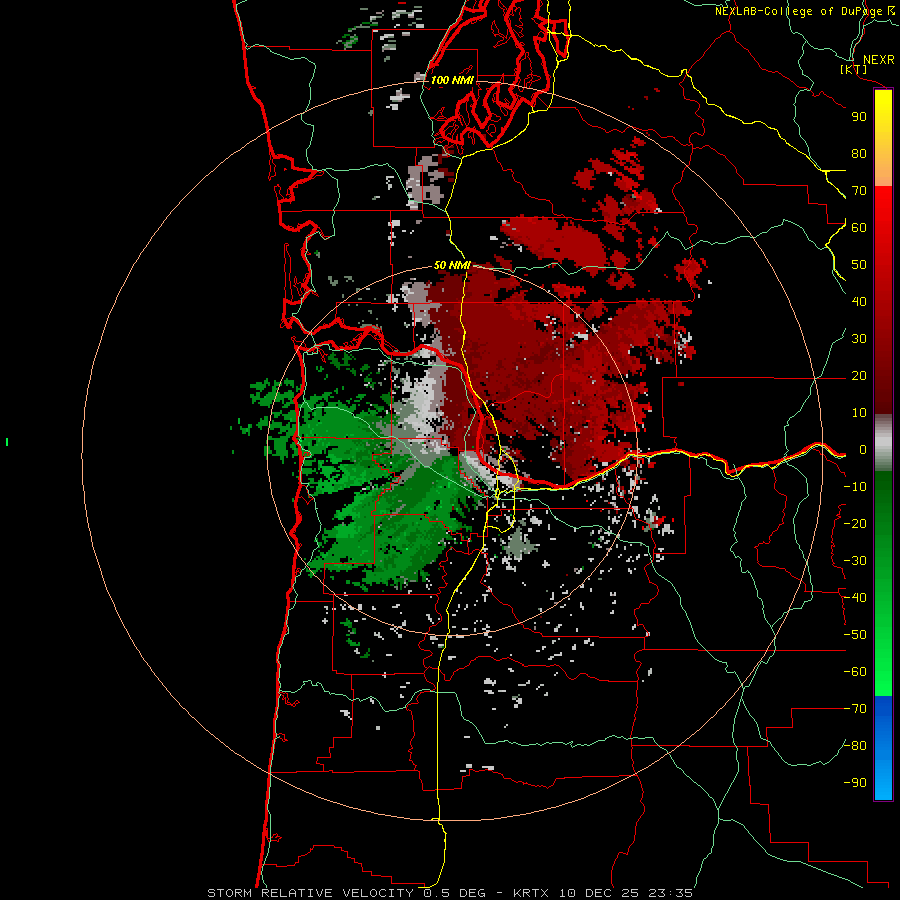Click the 40 value on the velocity scale
This screenshot has width=900, height=900.
pos(859,301)
